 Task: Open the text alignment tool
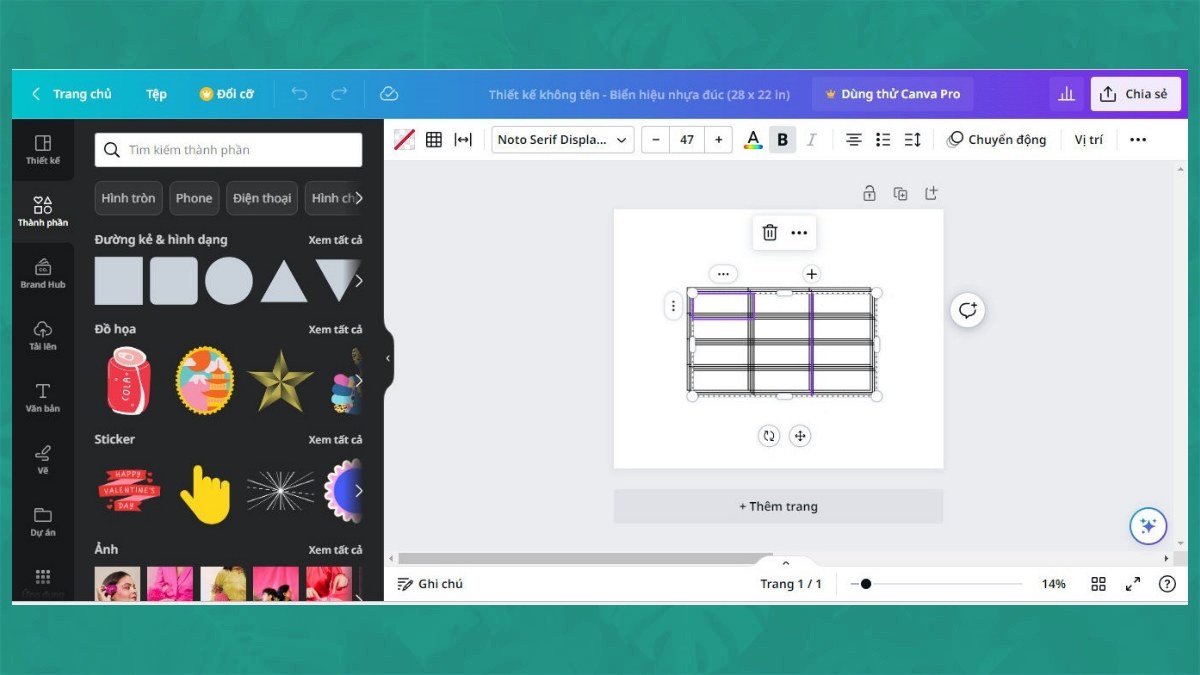click(853, 140)
